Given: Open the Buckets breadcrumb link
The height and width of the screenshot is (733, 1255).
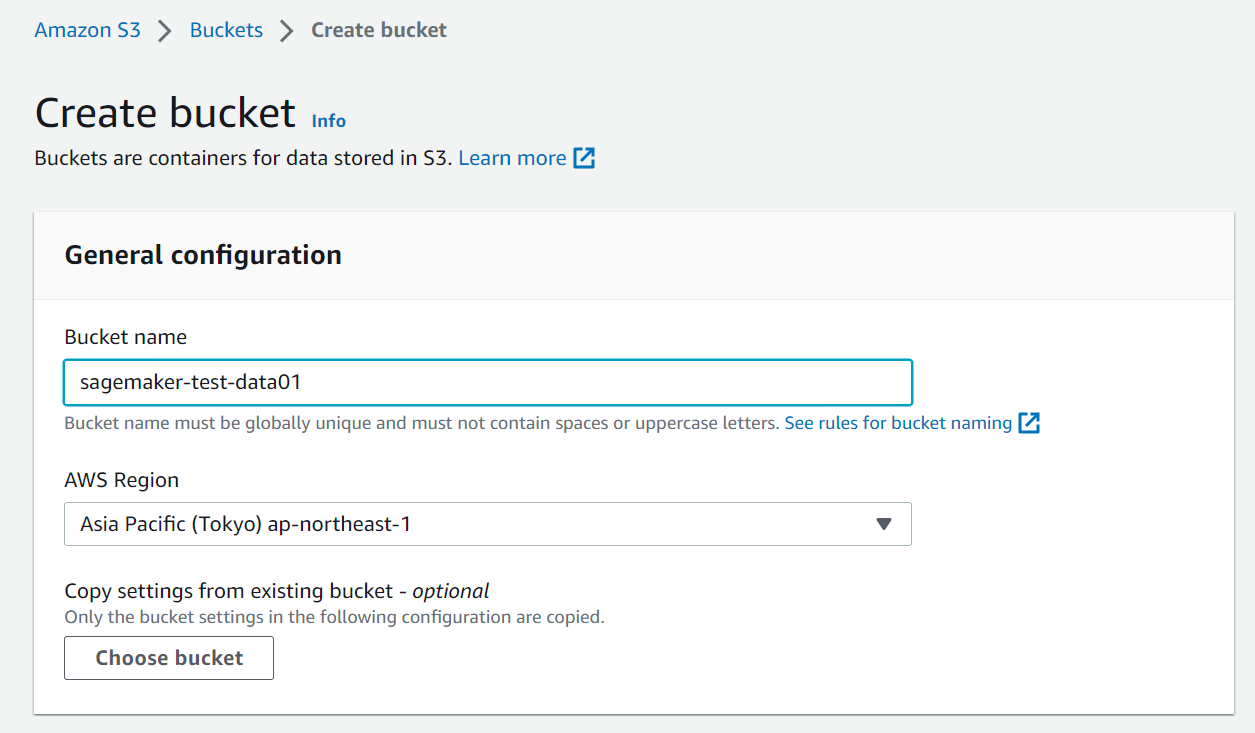Looking at the screenshot, I should 226,30.
